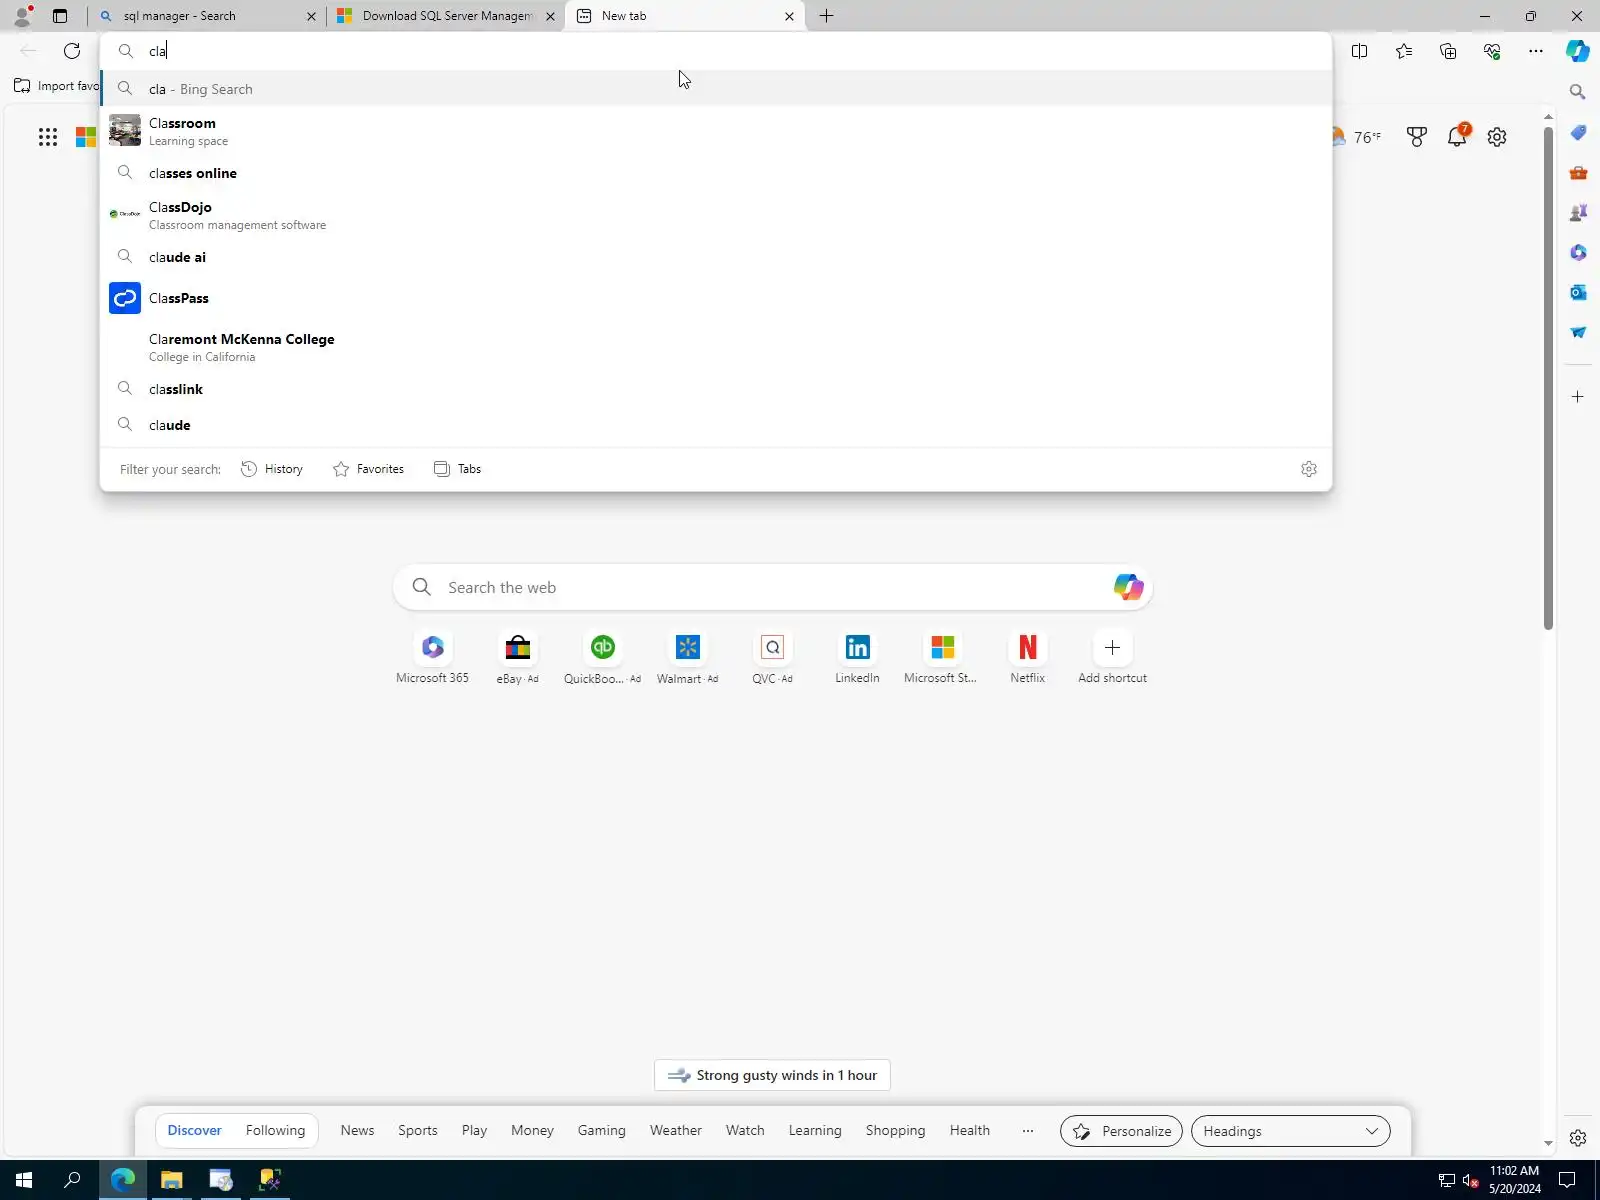Select the Discover feed tab

[194, 1130]
